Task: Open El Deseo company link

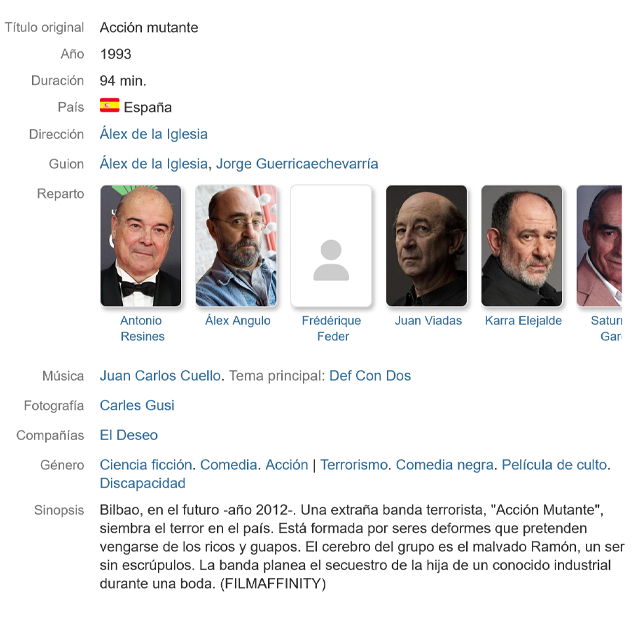Action: click(x=129, y=435)
